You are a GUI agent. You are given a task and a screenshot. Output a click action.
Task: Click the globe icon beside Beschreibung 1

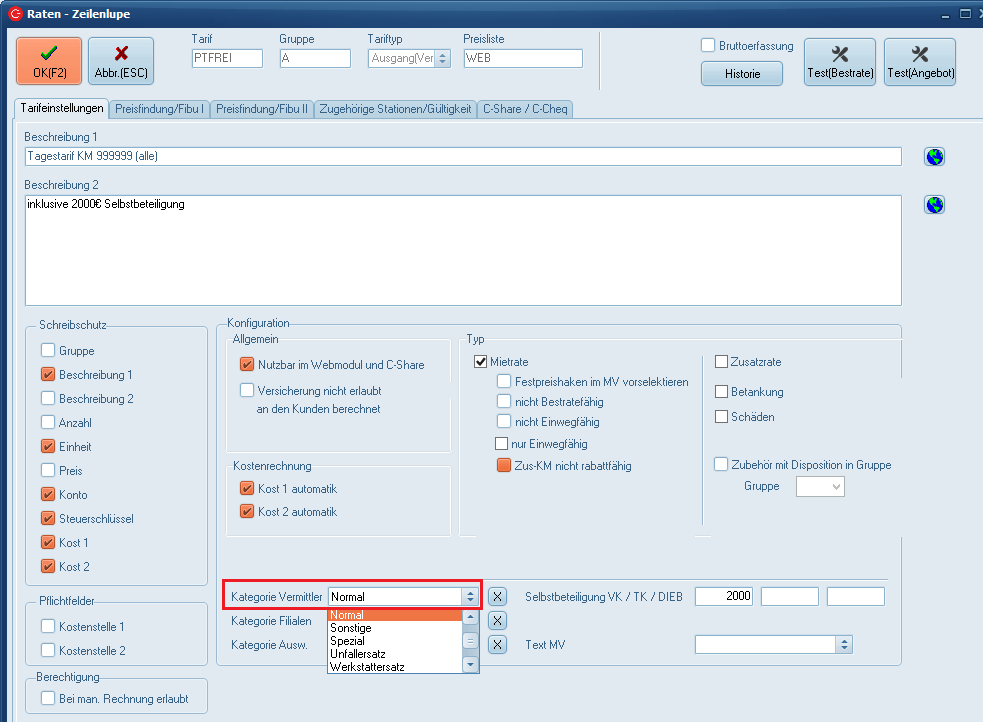click(934, 156)
